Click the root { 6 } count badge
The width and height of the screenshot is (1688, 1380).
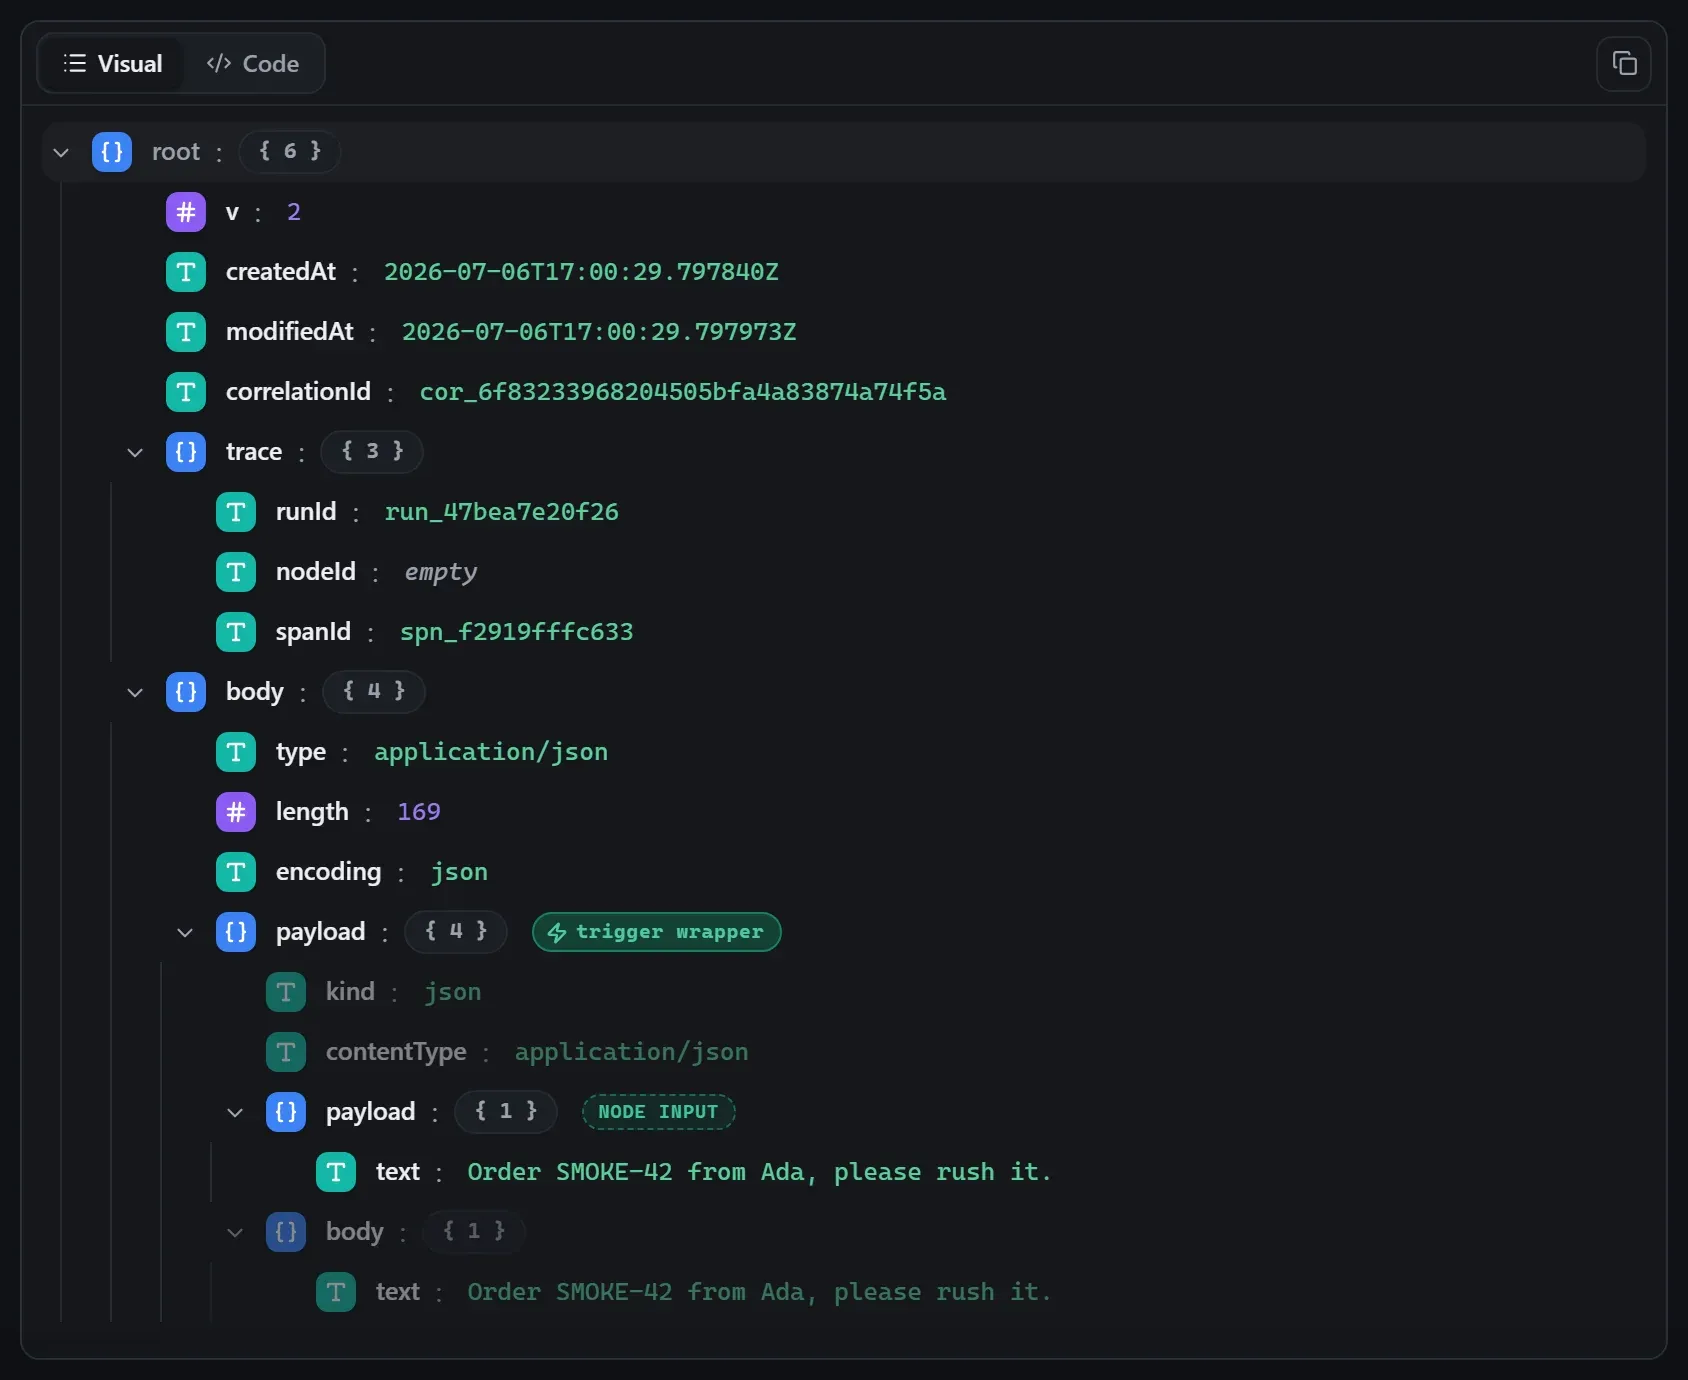coord(290,152)
